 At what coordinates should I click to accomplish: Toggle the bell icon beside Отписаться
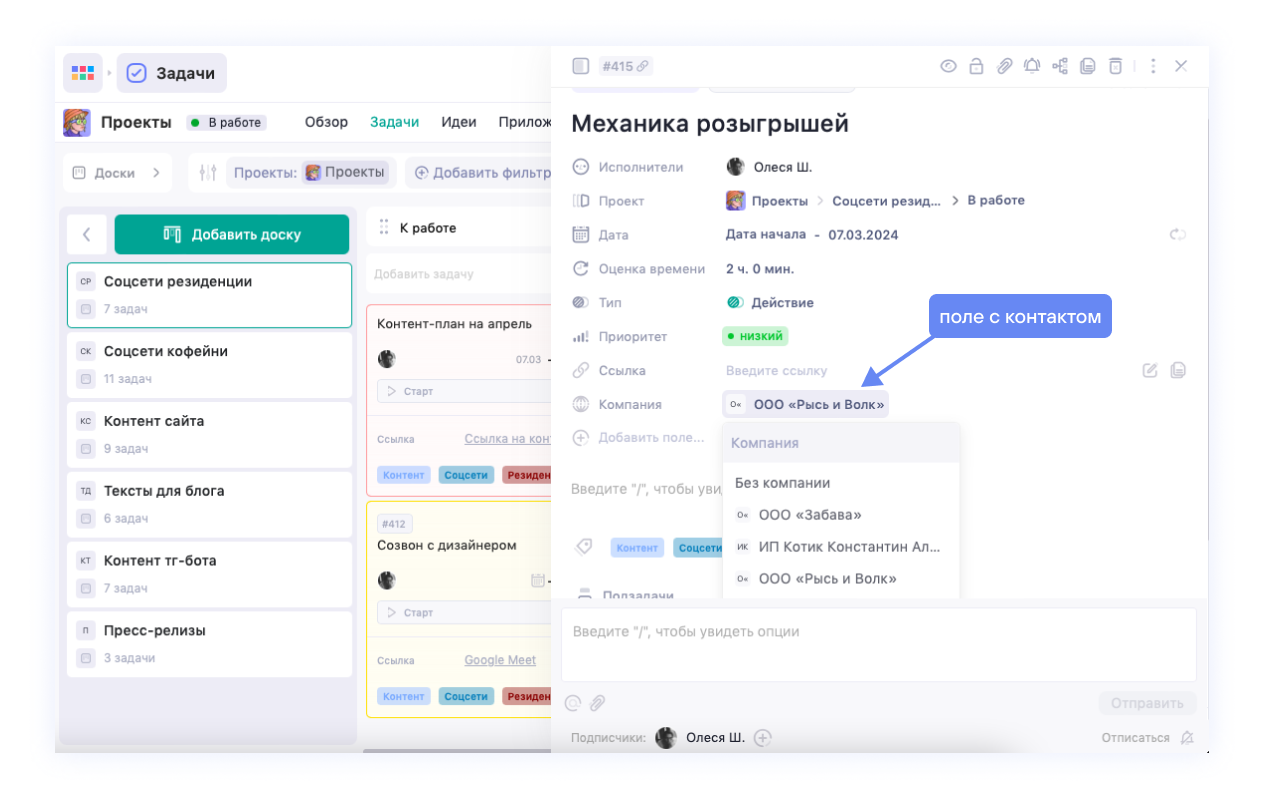(x=1187, y=738)
